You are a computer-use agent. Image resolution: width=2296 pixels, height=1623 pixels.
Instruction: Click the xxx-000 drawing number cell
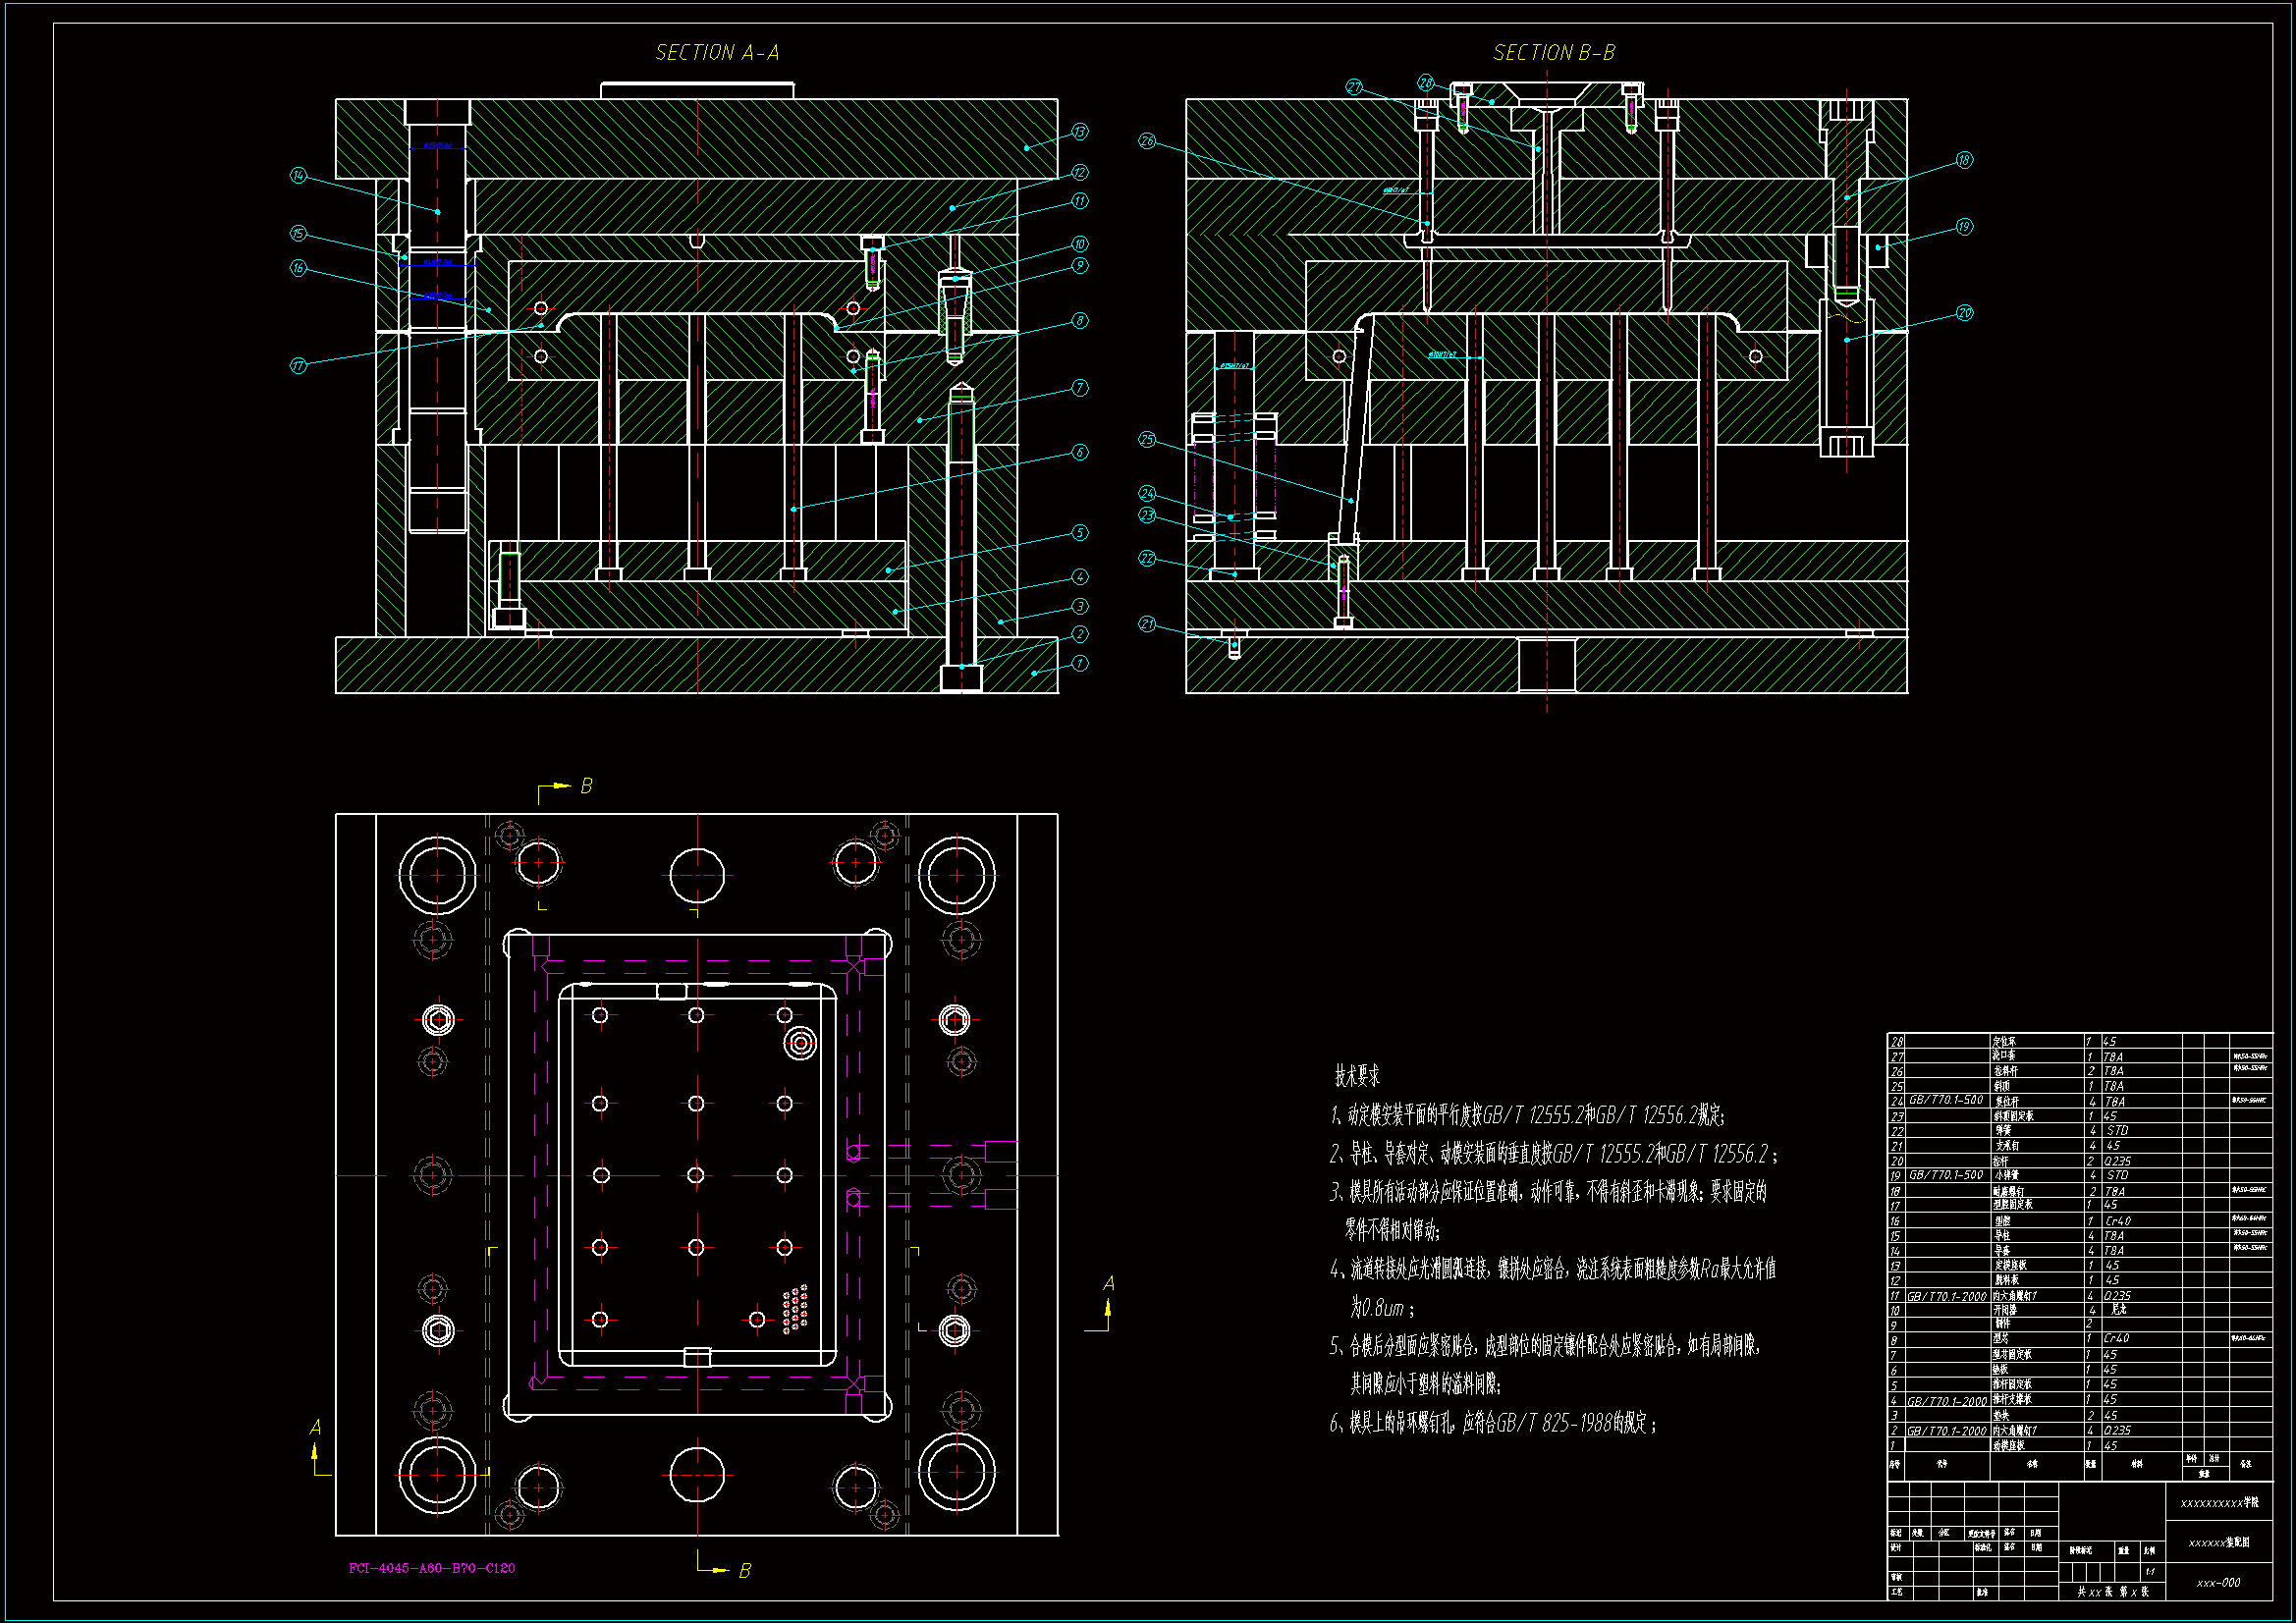pos(2218,1583)
